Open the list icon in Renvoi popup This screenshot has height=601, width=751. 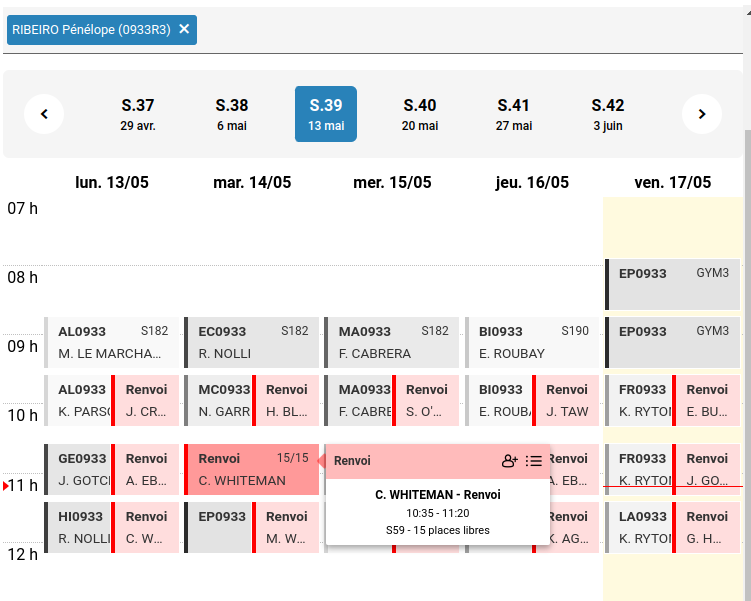pos(534,461)
